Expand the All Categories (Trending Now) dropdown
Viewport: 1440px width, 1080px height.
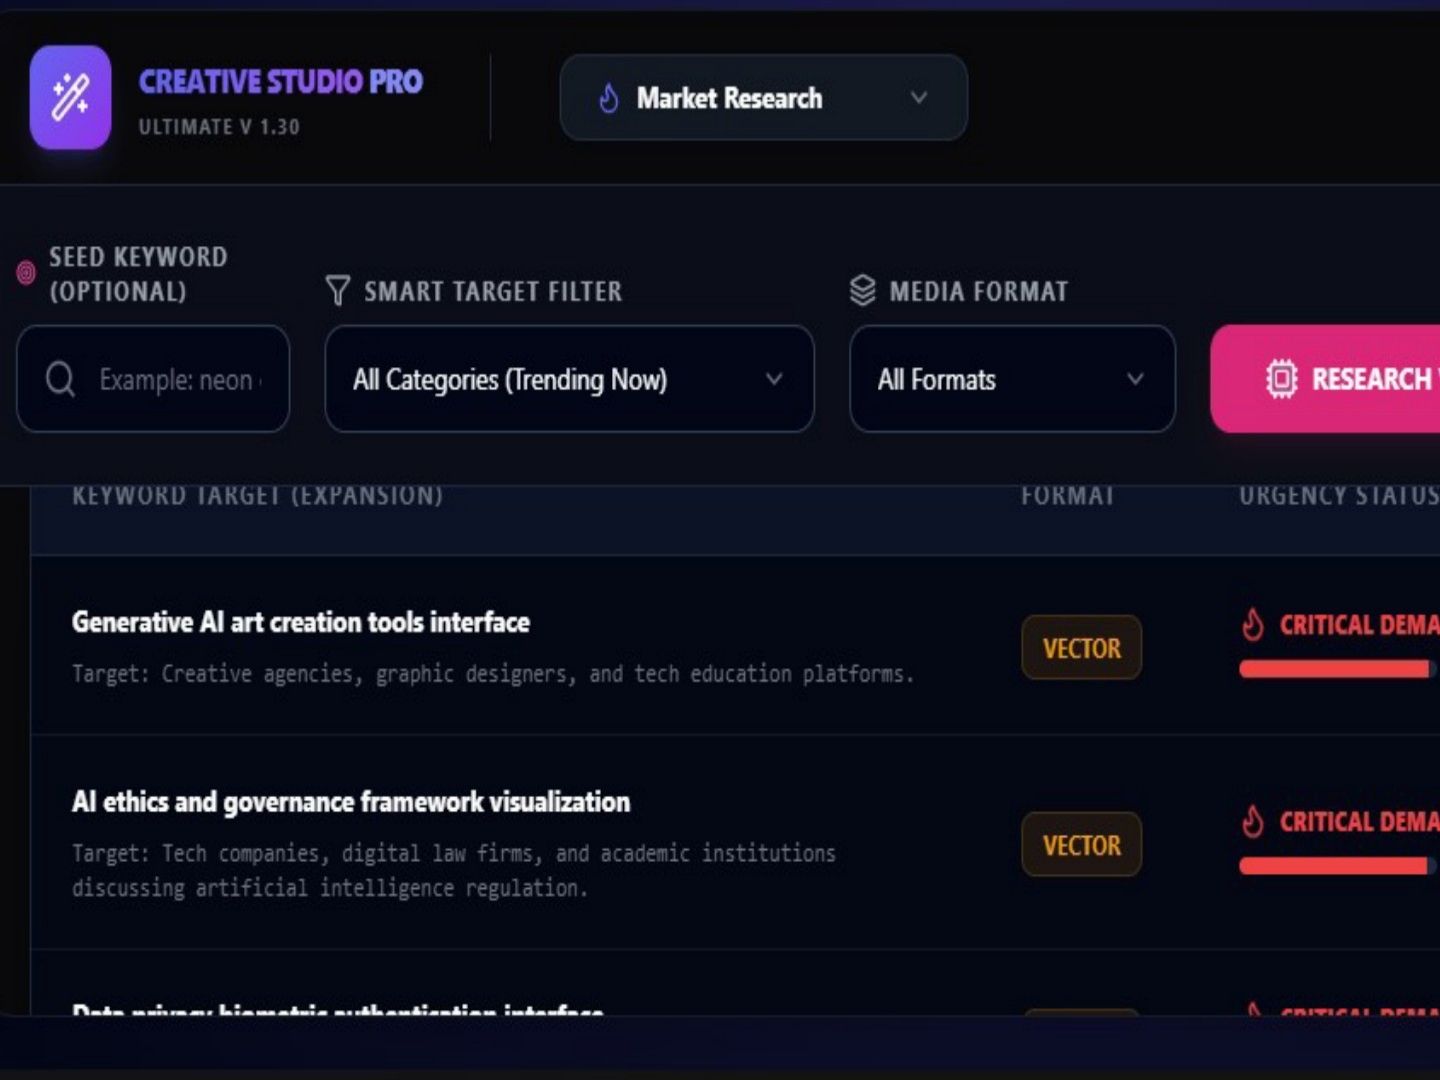(569, 379)
